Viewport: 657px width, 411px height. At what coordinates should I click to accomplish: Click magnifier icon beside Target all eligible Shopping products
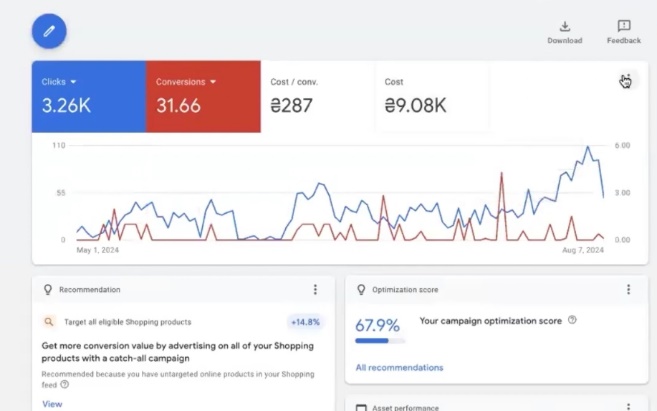(x=47, y=322)
